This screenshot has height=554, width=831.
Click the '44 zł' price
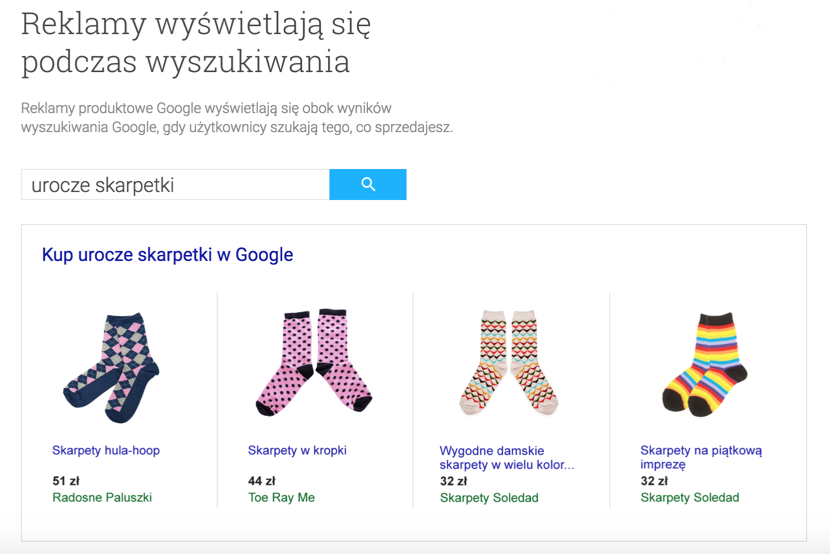(x=262, y=481)
